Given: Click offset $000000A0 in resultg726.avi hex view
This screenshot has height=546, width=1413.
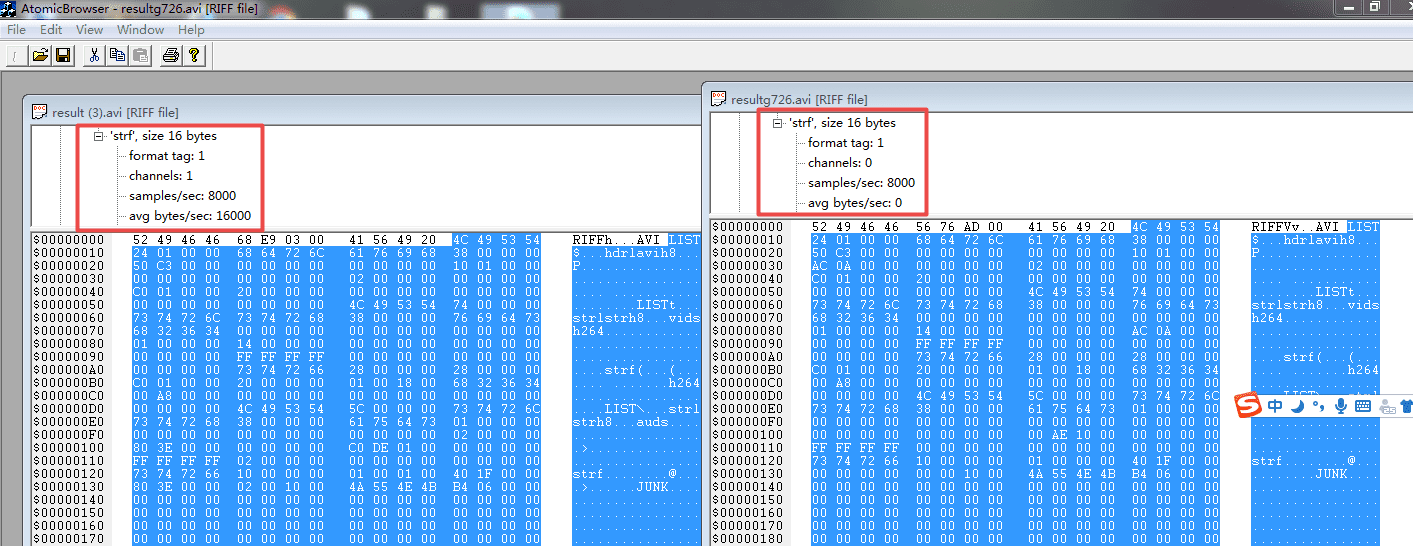Looking at the screenshot, I should coord(748,356).
